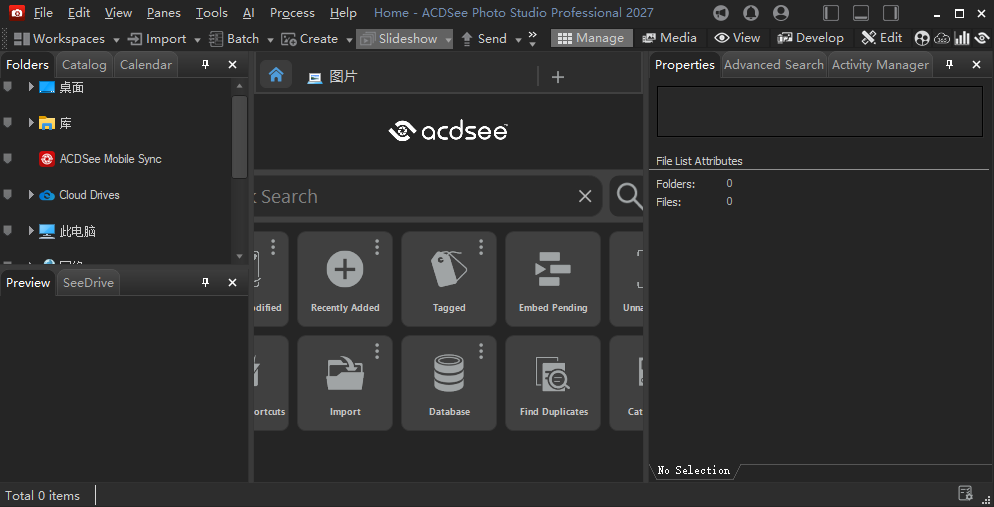Open the Import tile
Screen dimensions: 994x507
[345, 383]
